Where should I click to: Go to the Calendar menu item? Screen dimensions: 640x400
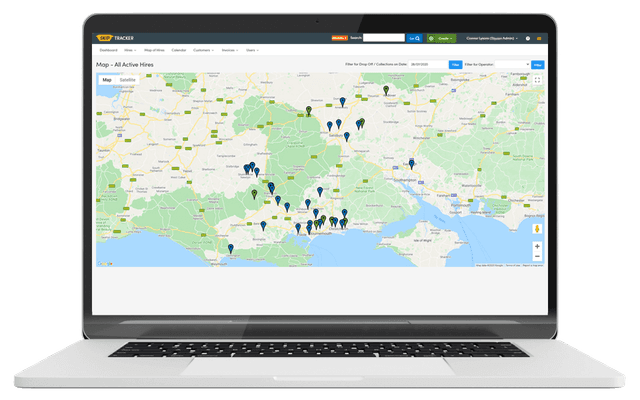pos(179,49)
